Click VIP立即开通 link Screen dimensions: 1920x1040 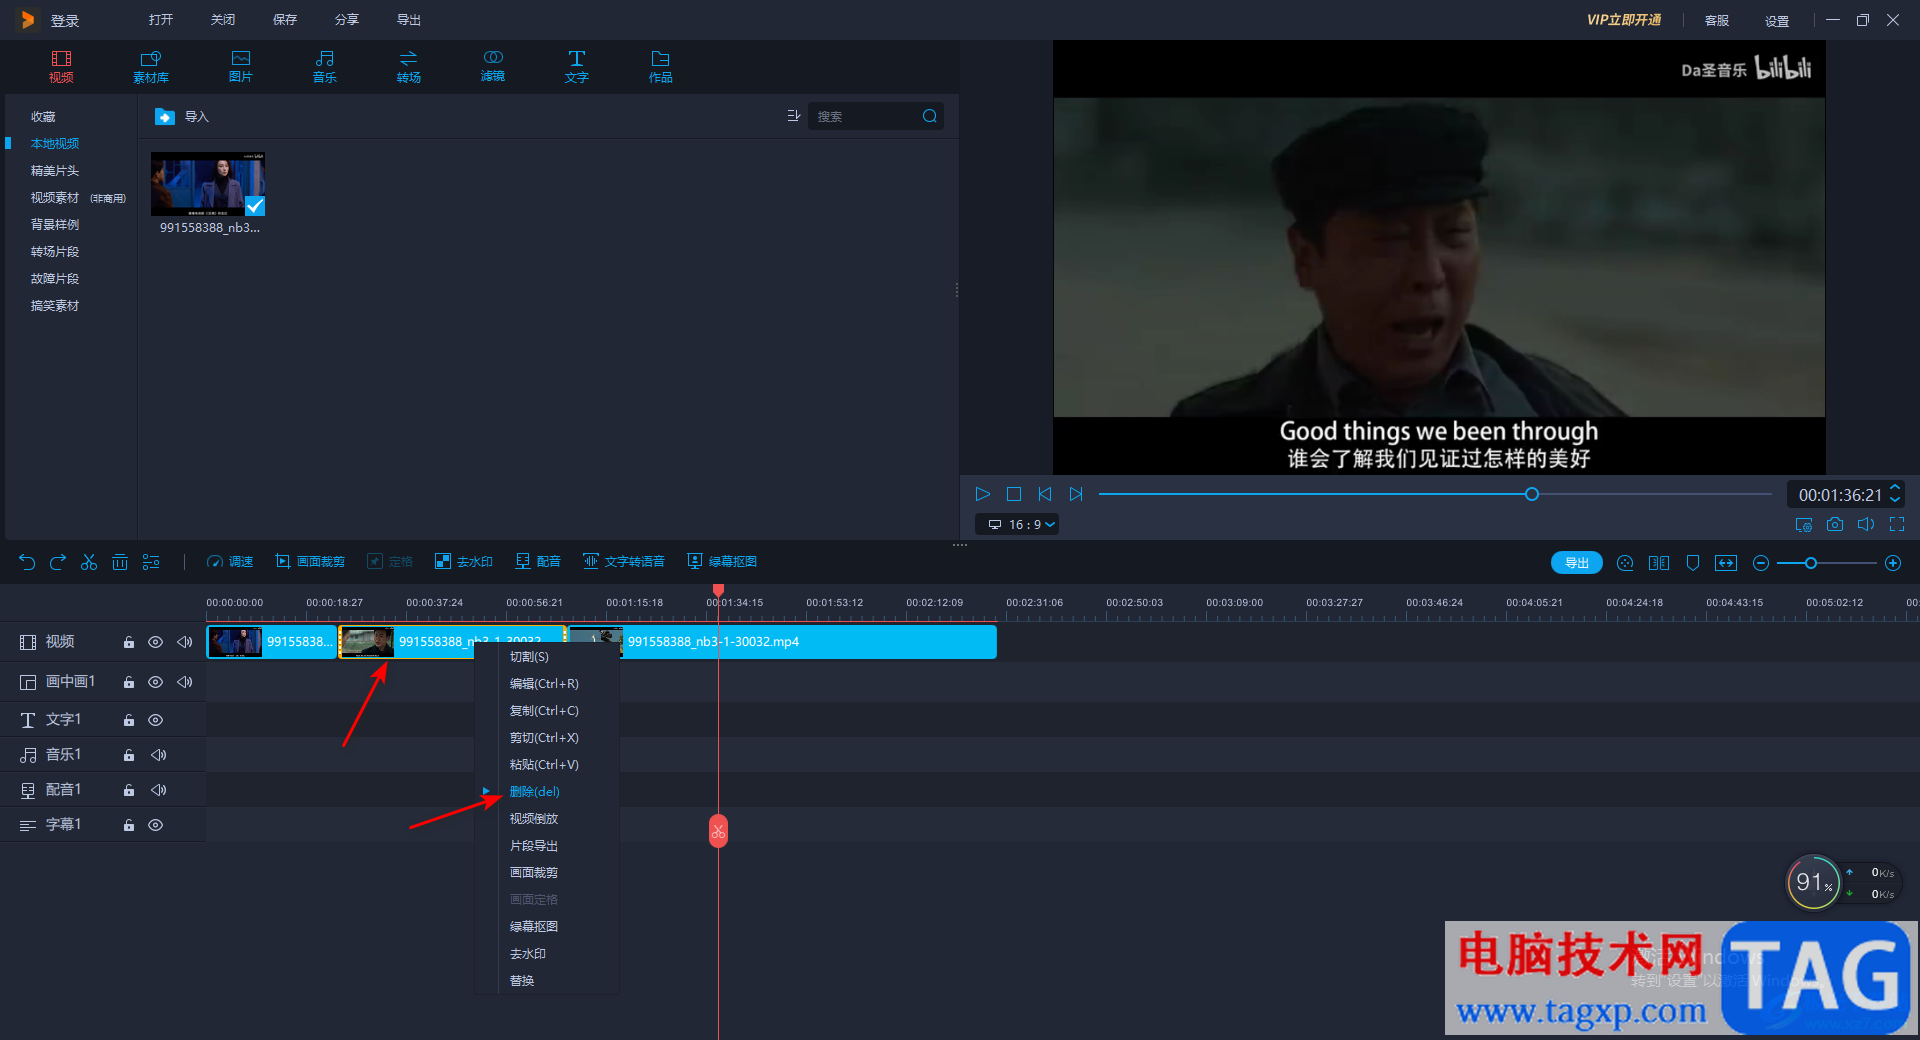(x=1624, y=20)
